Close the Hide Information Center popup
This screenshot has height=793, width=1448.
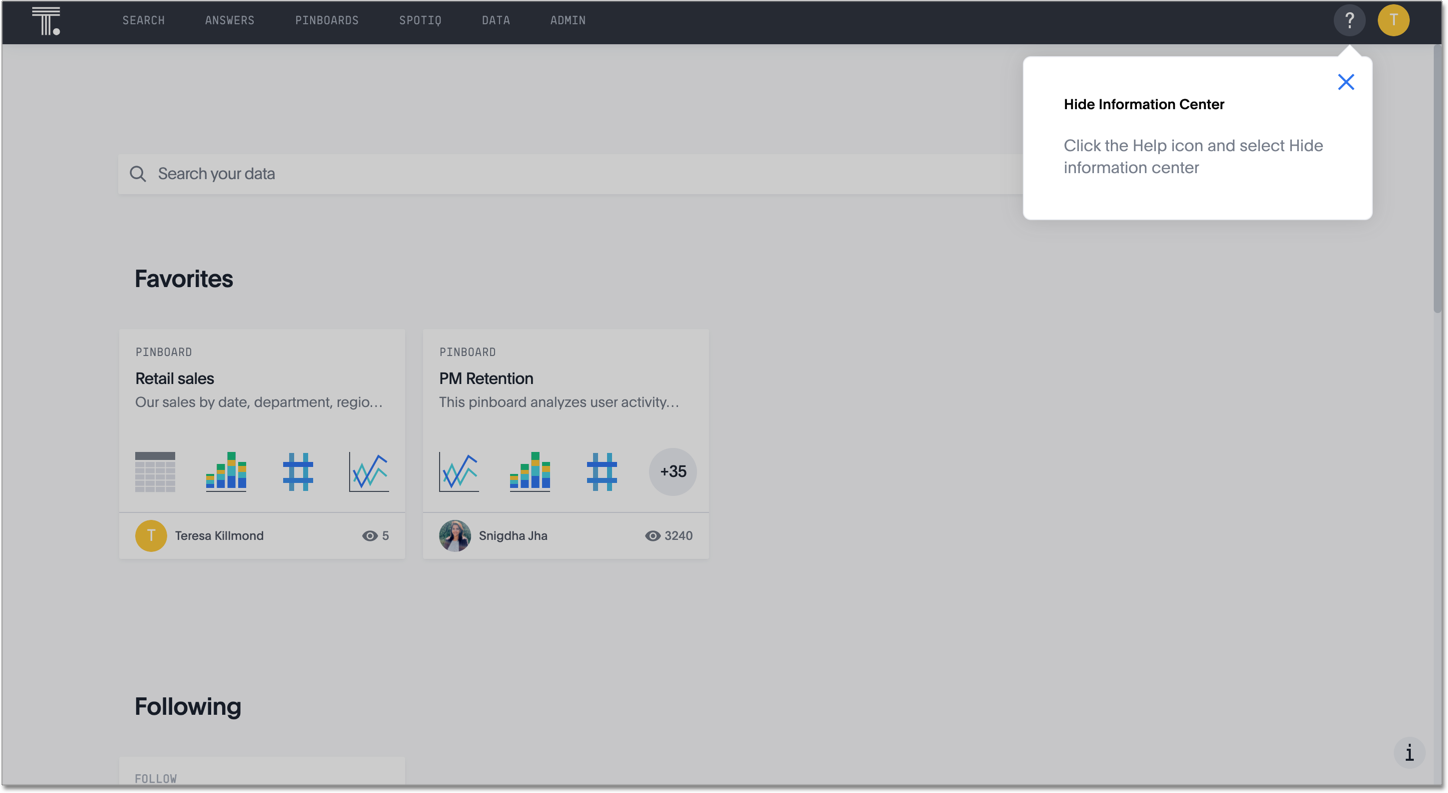(1346, 82)
